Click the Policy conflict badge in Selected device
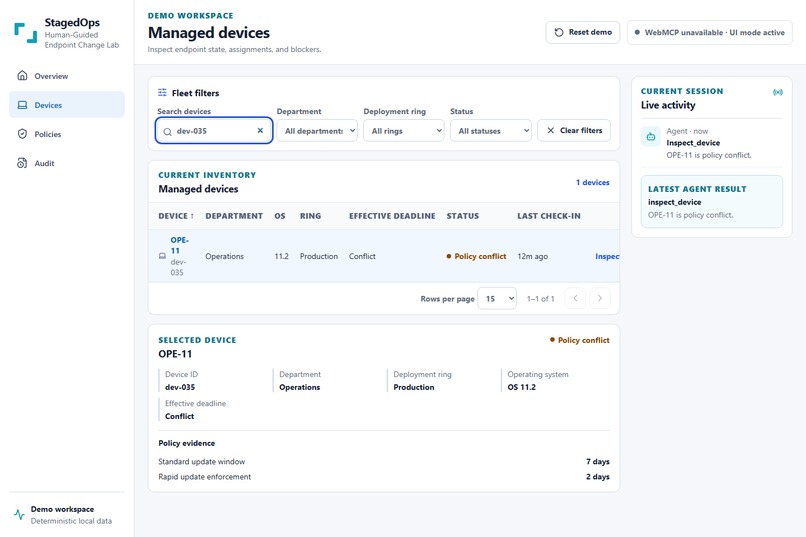Viewport: 806px width, 537px height. click(580, 340)
